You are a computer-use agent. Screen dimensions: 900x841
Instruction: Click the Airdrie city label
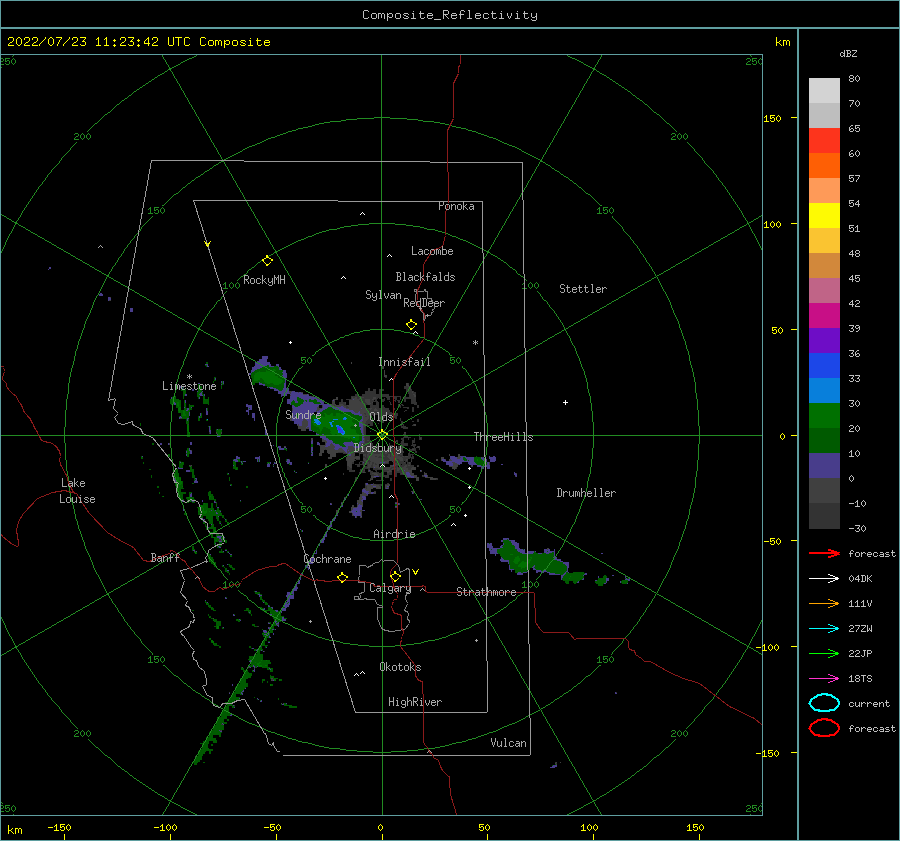pyautogui.click(x=394, y=534)
